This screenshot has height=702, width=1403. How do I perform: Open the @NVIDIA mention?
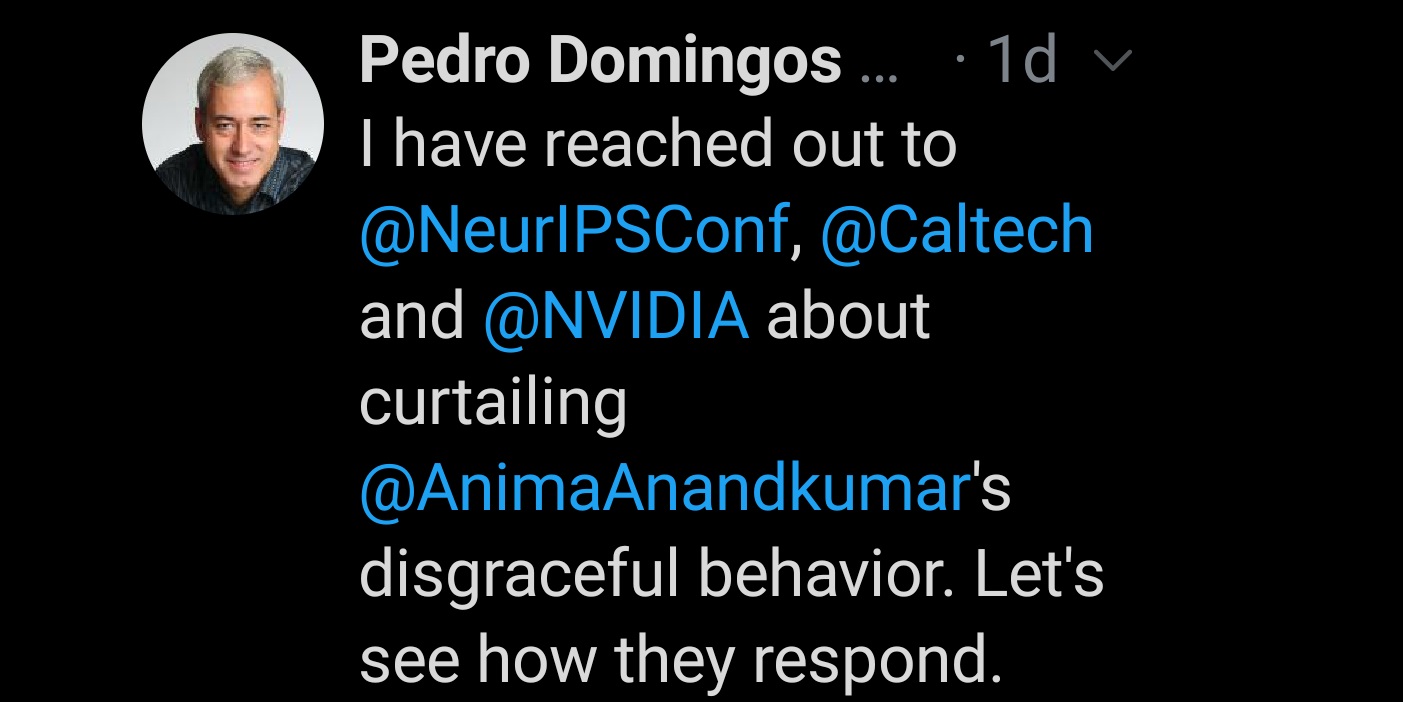[x=616, y=316]
